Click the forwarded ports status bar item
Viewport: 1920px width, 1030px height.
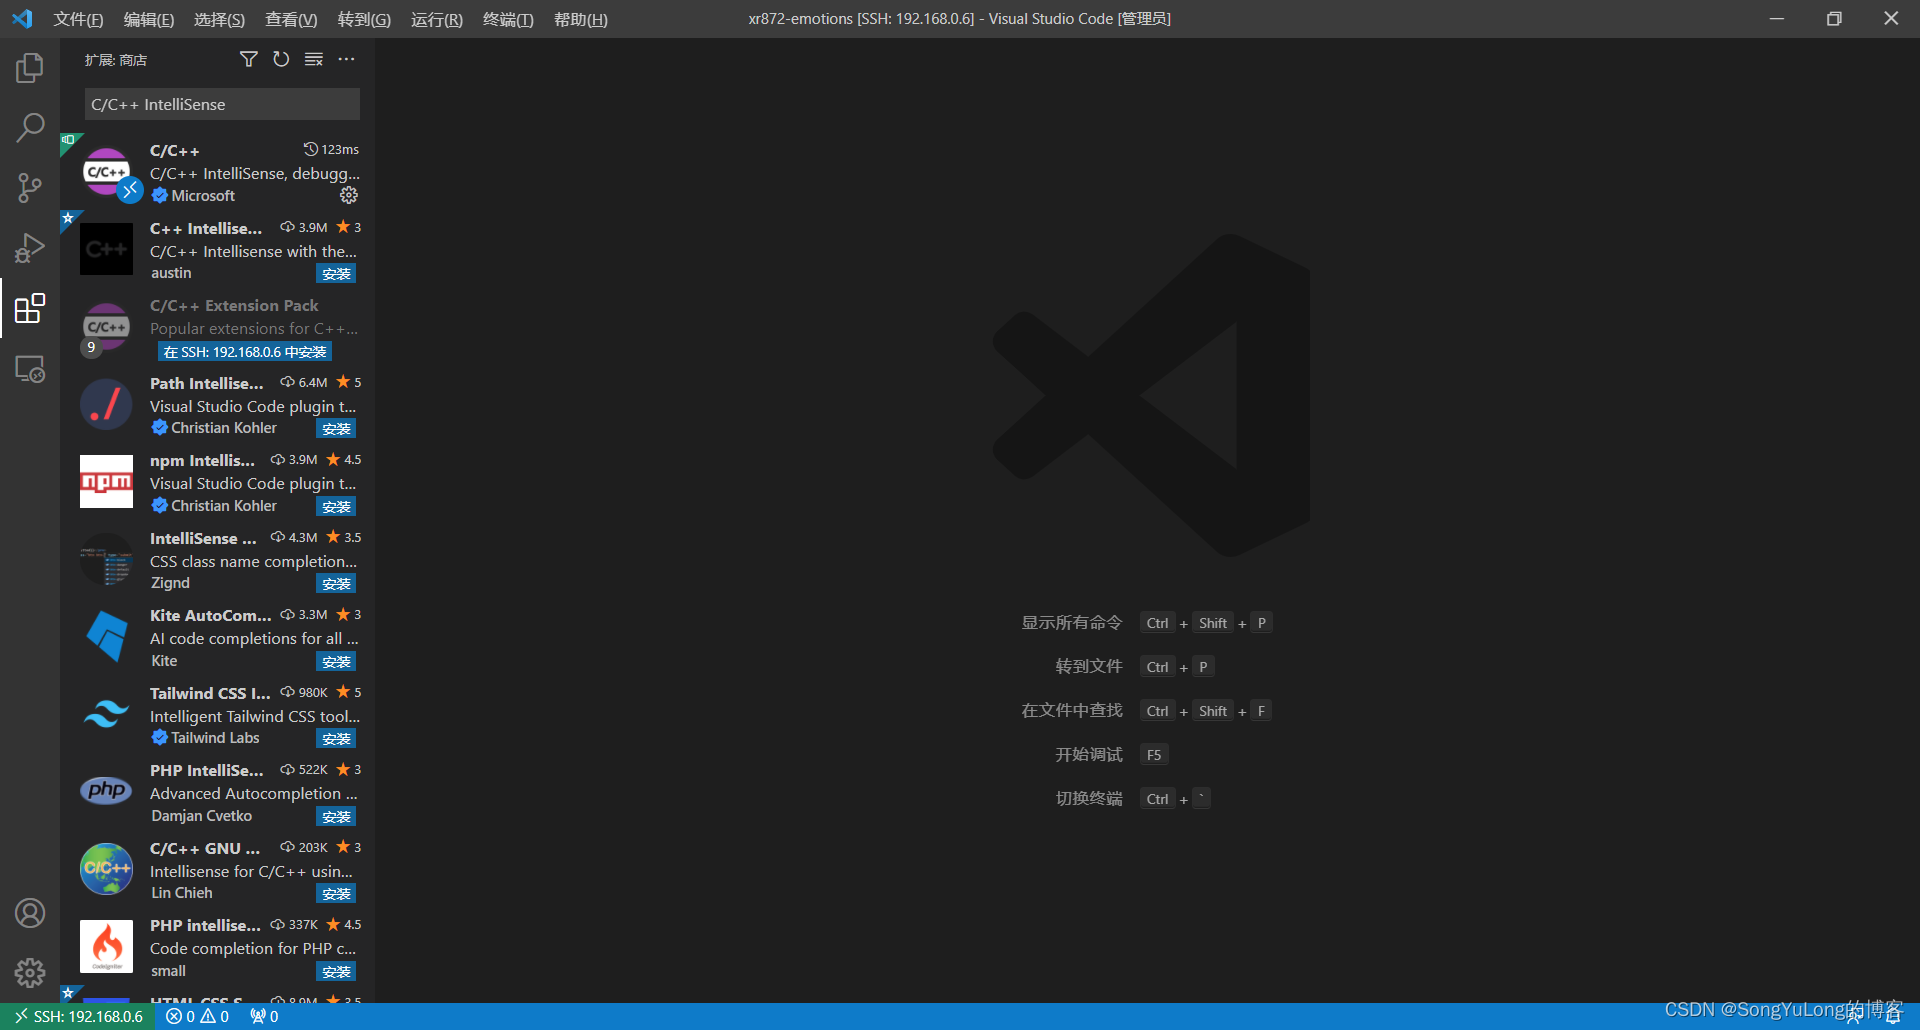click(264, 1016)
